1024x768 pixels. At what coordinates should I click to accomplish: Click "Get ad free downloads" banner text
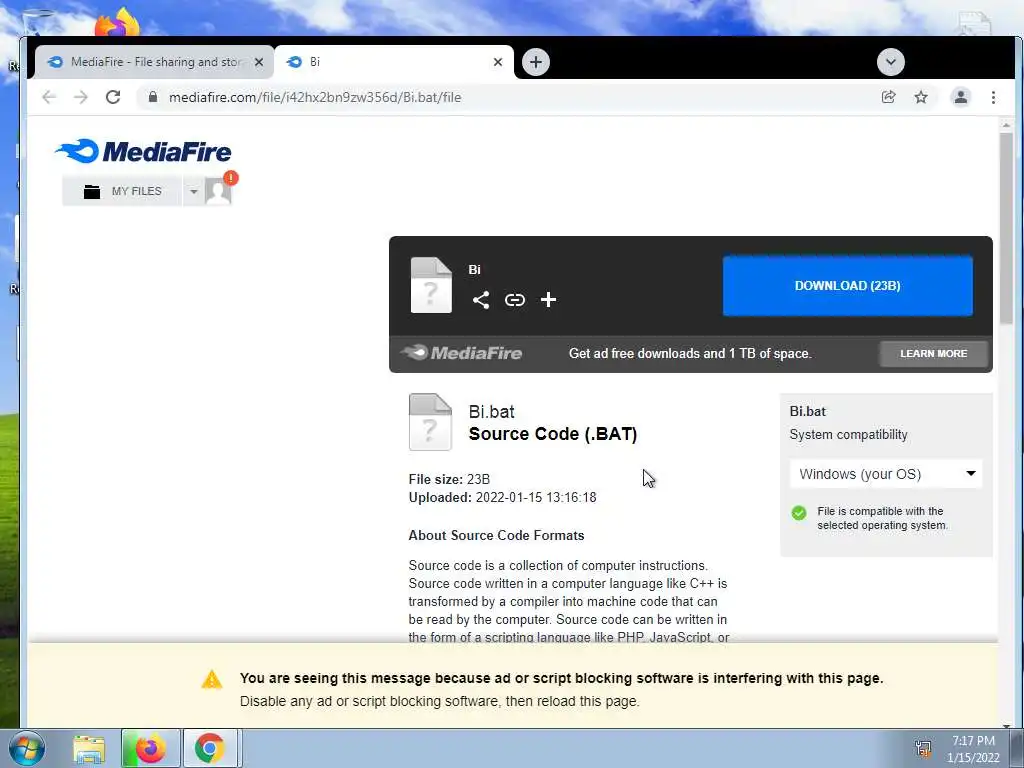click(690, 353)
